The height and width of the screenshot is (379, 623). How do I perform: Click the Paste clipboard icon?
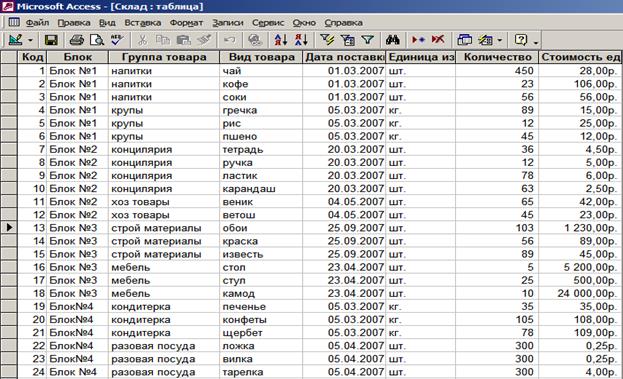click(x=183, y=40)
